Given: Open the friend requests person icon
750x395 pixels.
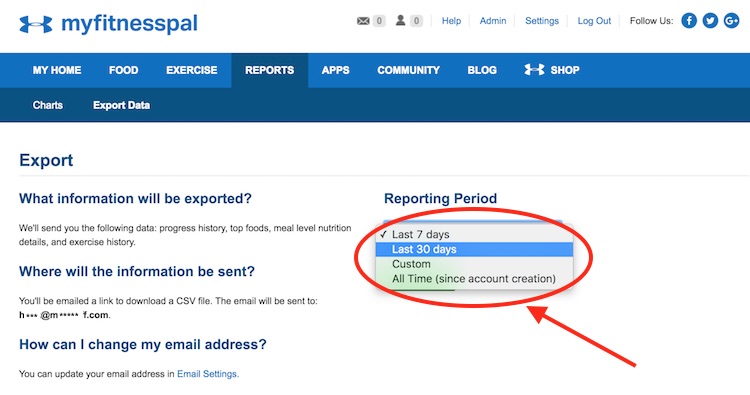Looking at the screenshot, I should [x=401, y=21].
